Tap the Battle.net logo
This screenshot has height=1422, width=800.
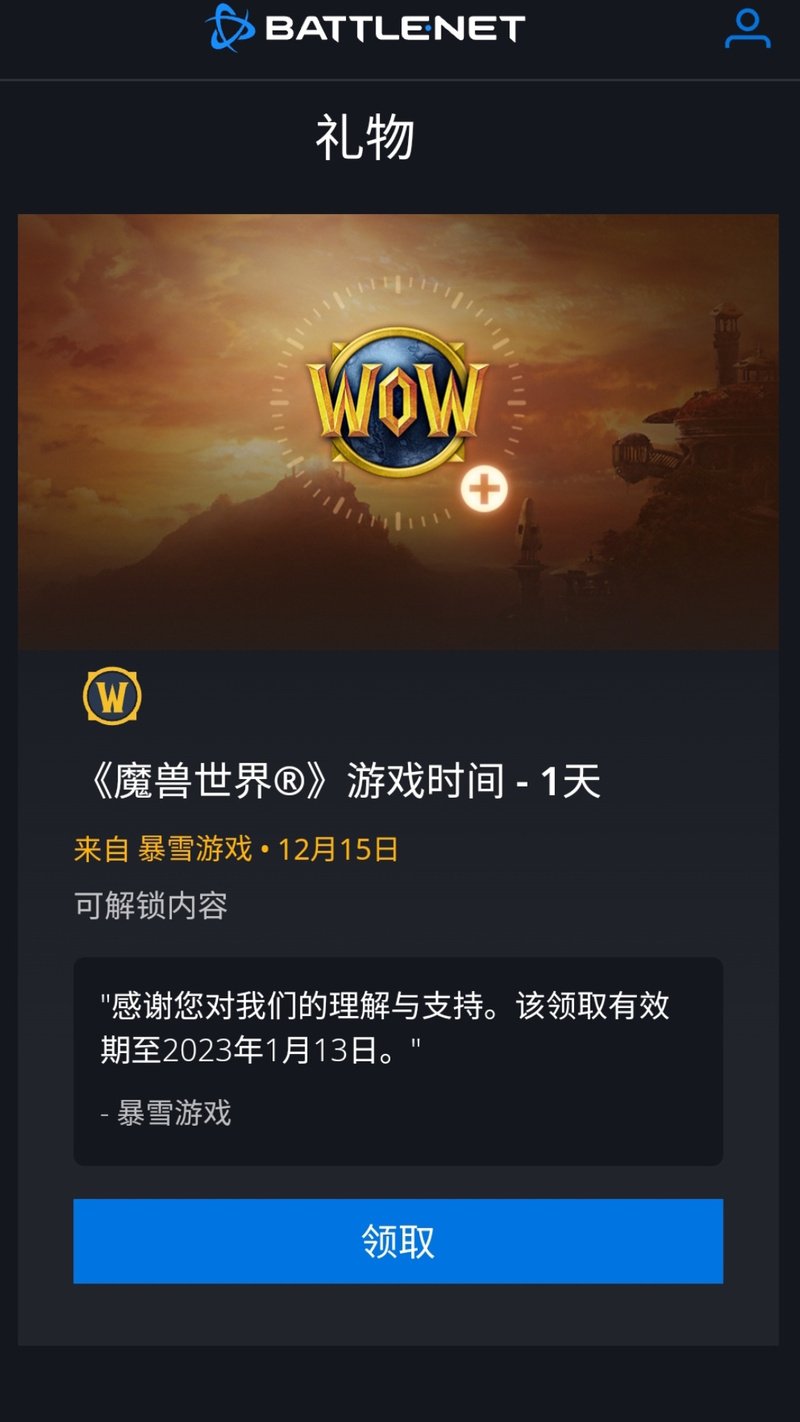pyautogui.click(x=365, y=27)
